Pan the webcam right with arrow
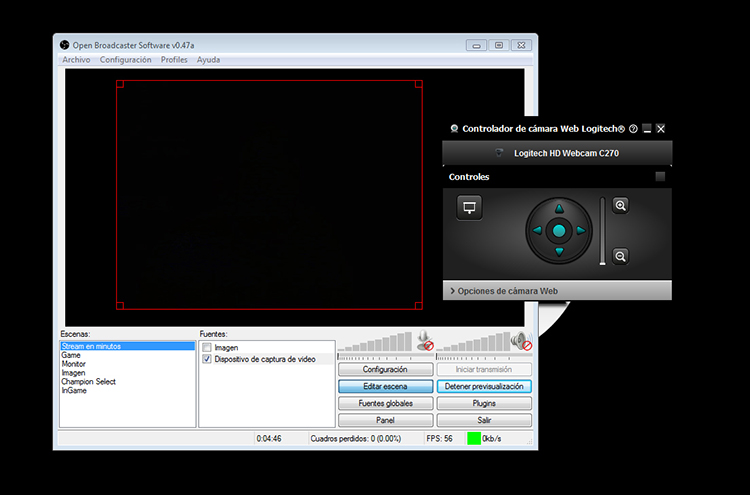The width and height of the screenshot is (750, 495). pyautogui.click(x=580, y=230)
